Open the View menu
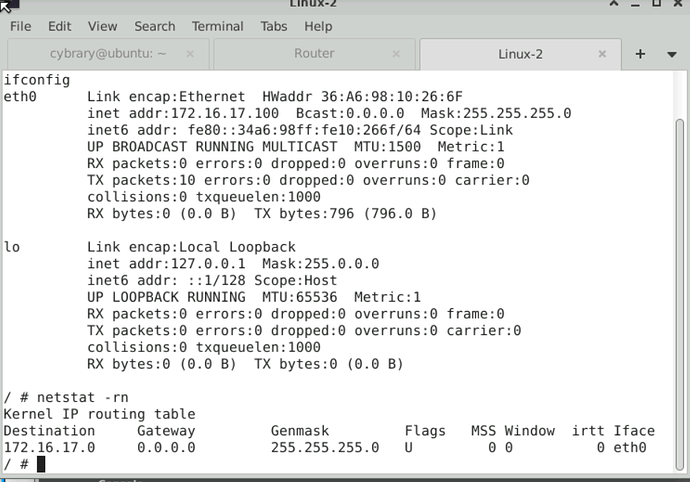 tap(102, 26)
